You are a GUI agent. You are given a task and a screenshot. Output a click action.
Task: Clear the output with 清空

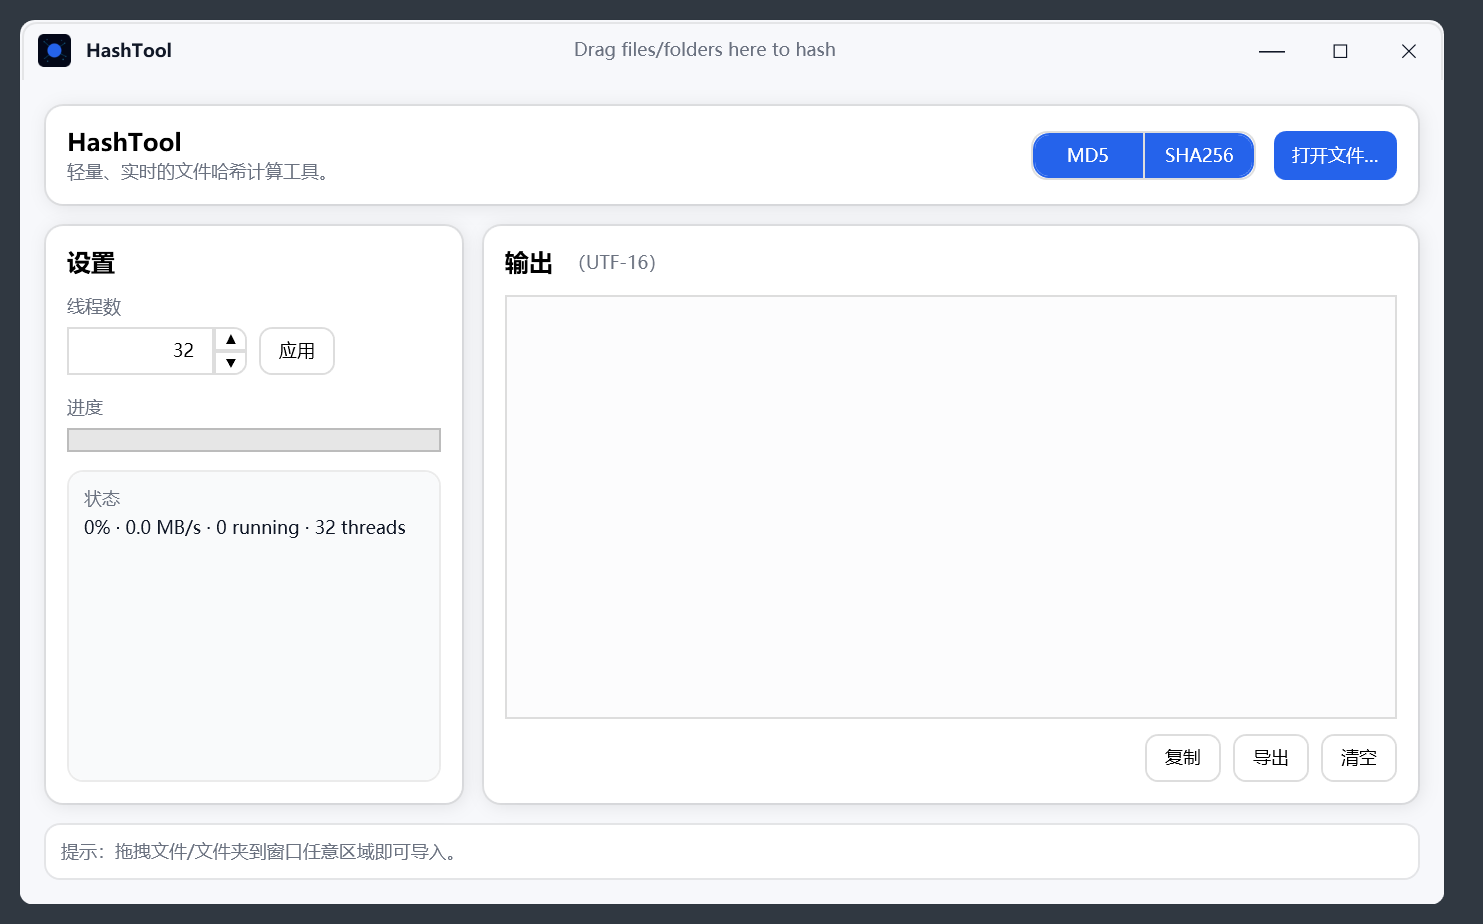[1359, 758]
